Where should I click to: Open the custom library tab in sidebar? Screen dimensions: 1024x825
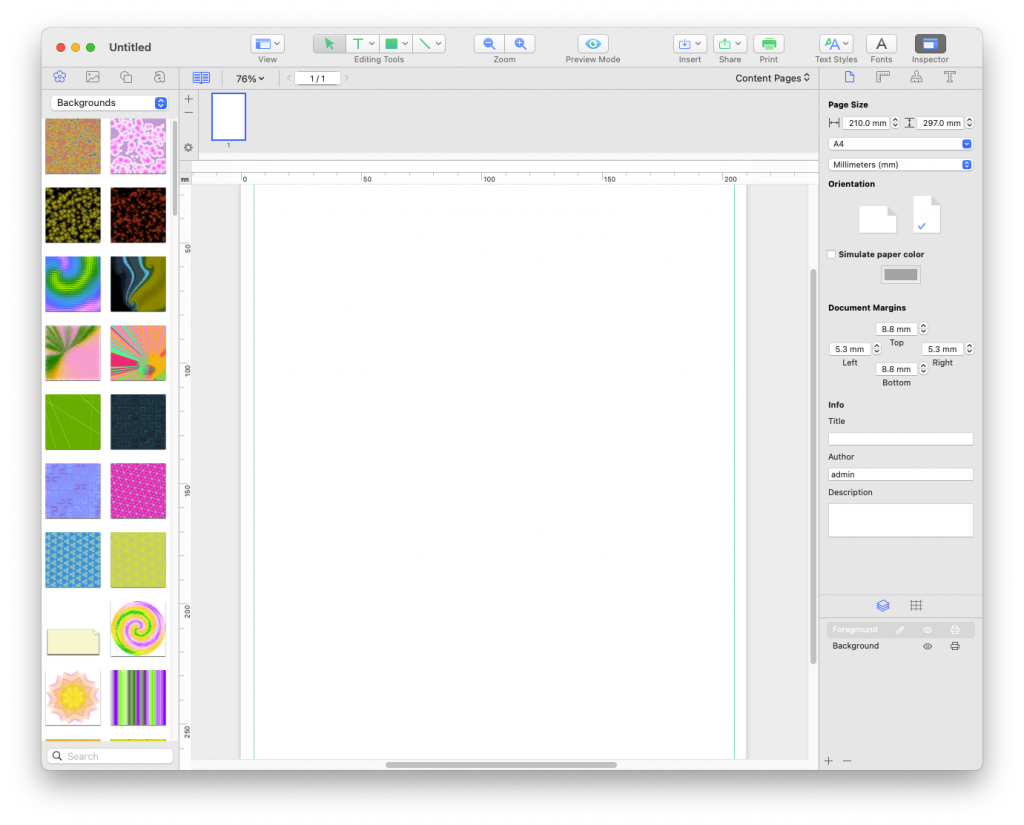pyautogui.click(x=159, y=77)
